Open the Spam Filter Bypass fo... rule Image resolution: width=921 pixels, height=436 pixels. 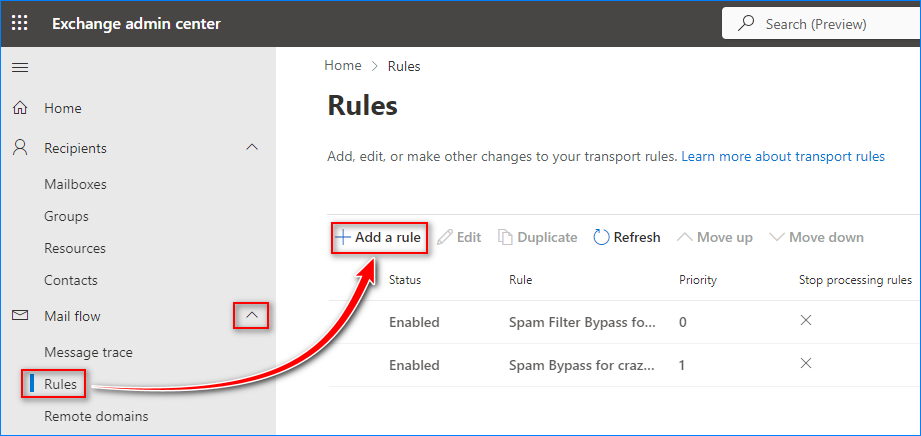pyautogui.click(x=582, y=322)
